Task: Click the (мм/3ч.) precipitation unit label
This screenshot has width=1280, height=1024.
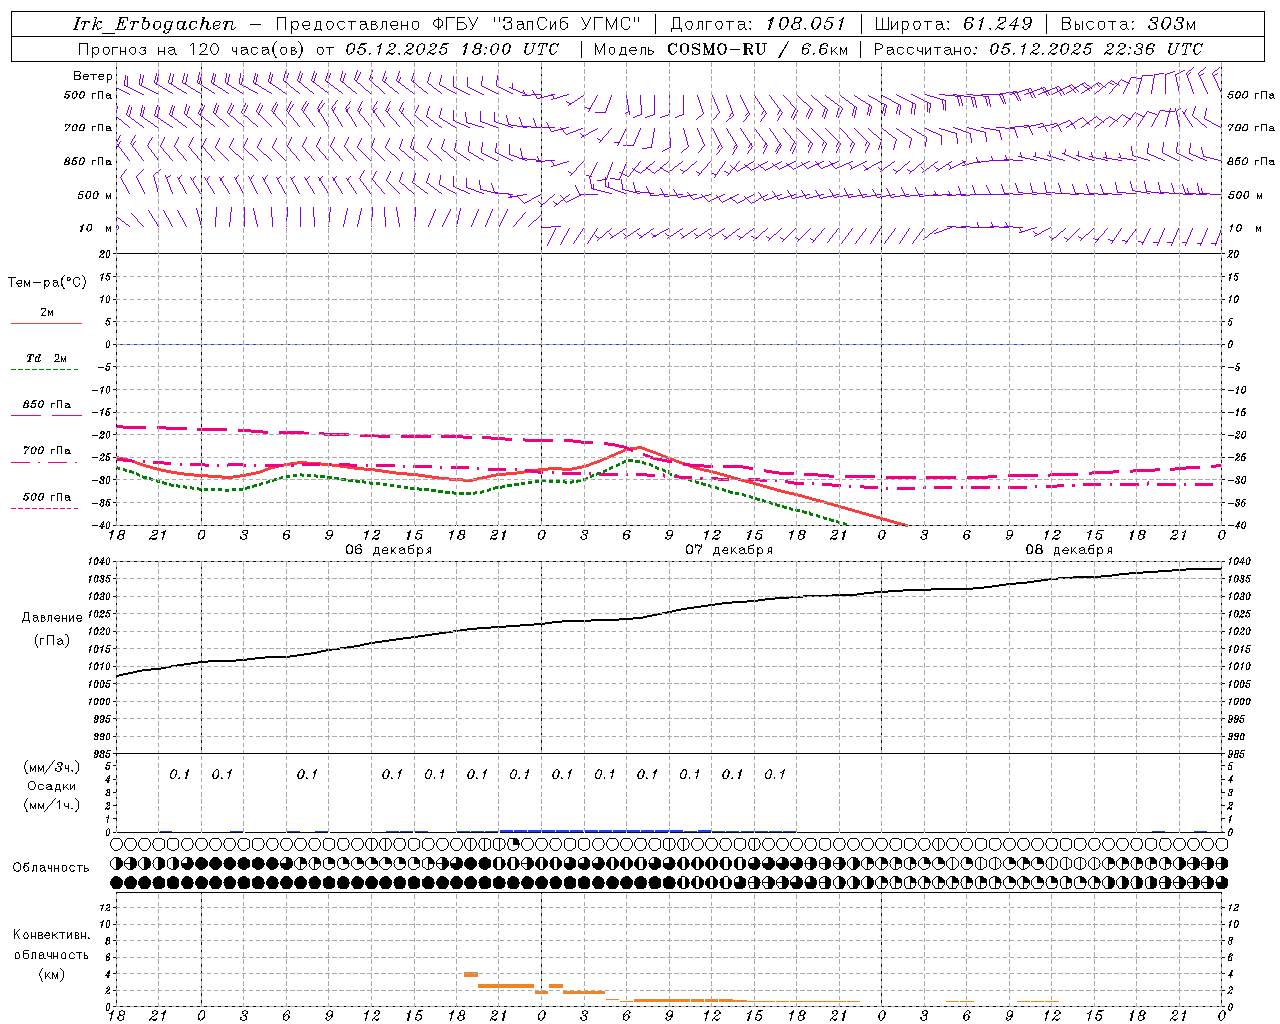Action: tap(52, 767)
